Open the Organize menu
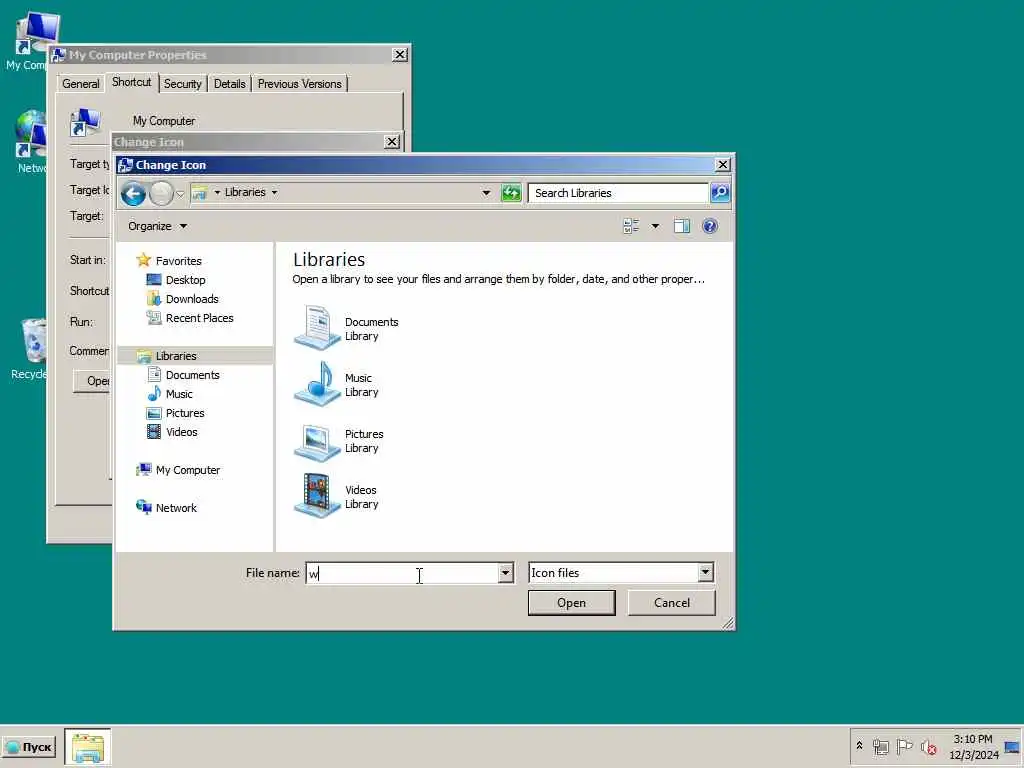The image size is (1024, 768). tap(157, 226)
